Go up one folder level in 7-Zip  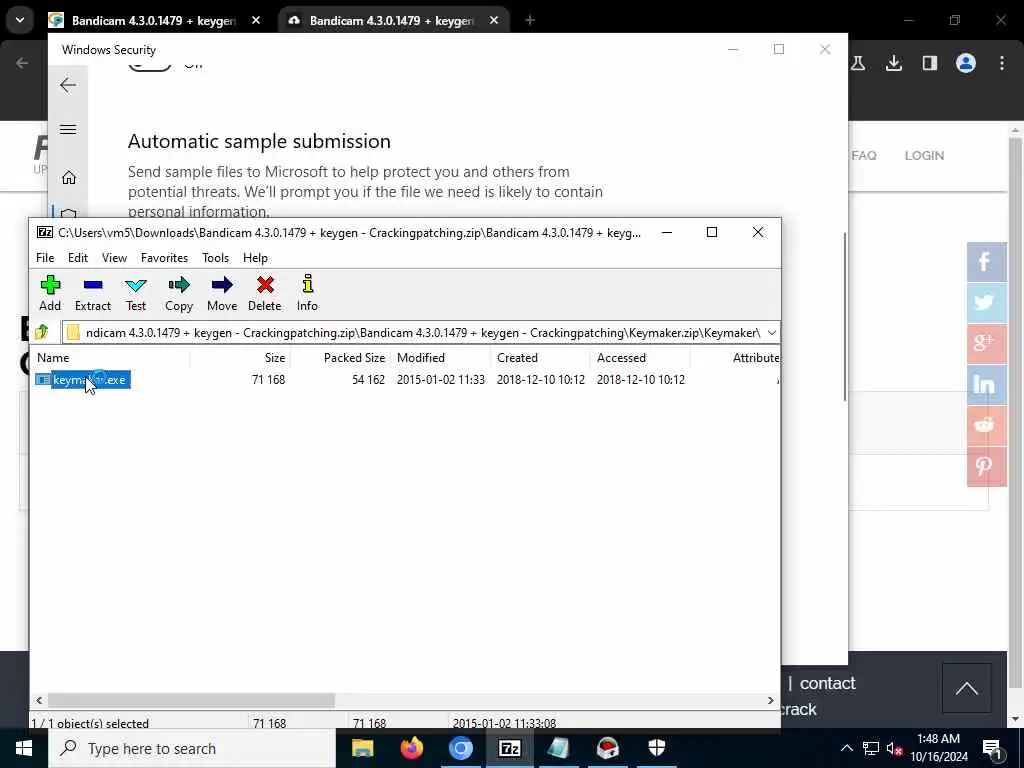[42, 332]
